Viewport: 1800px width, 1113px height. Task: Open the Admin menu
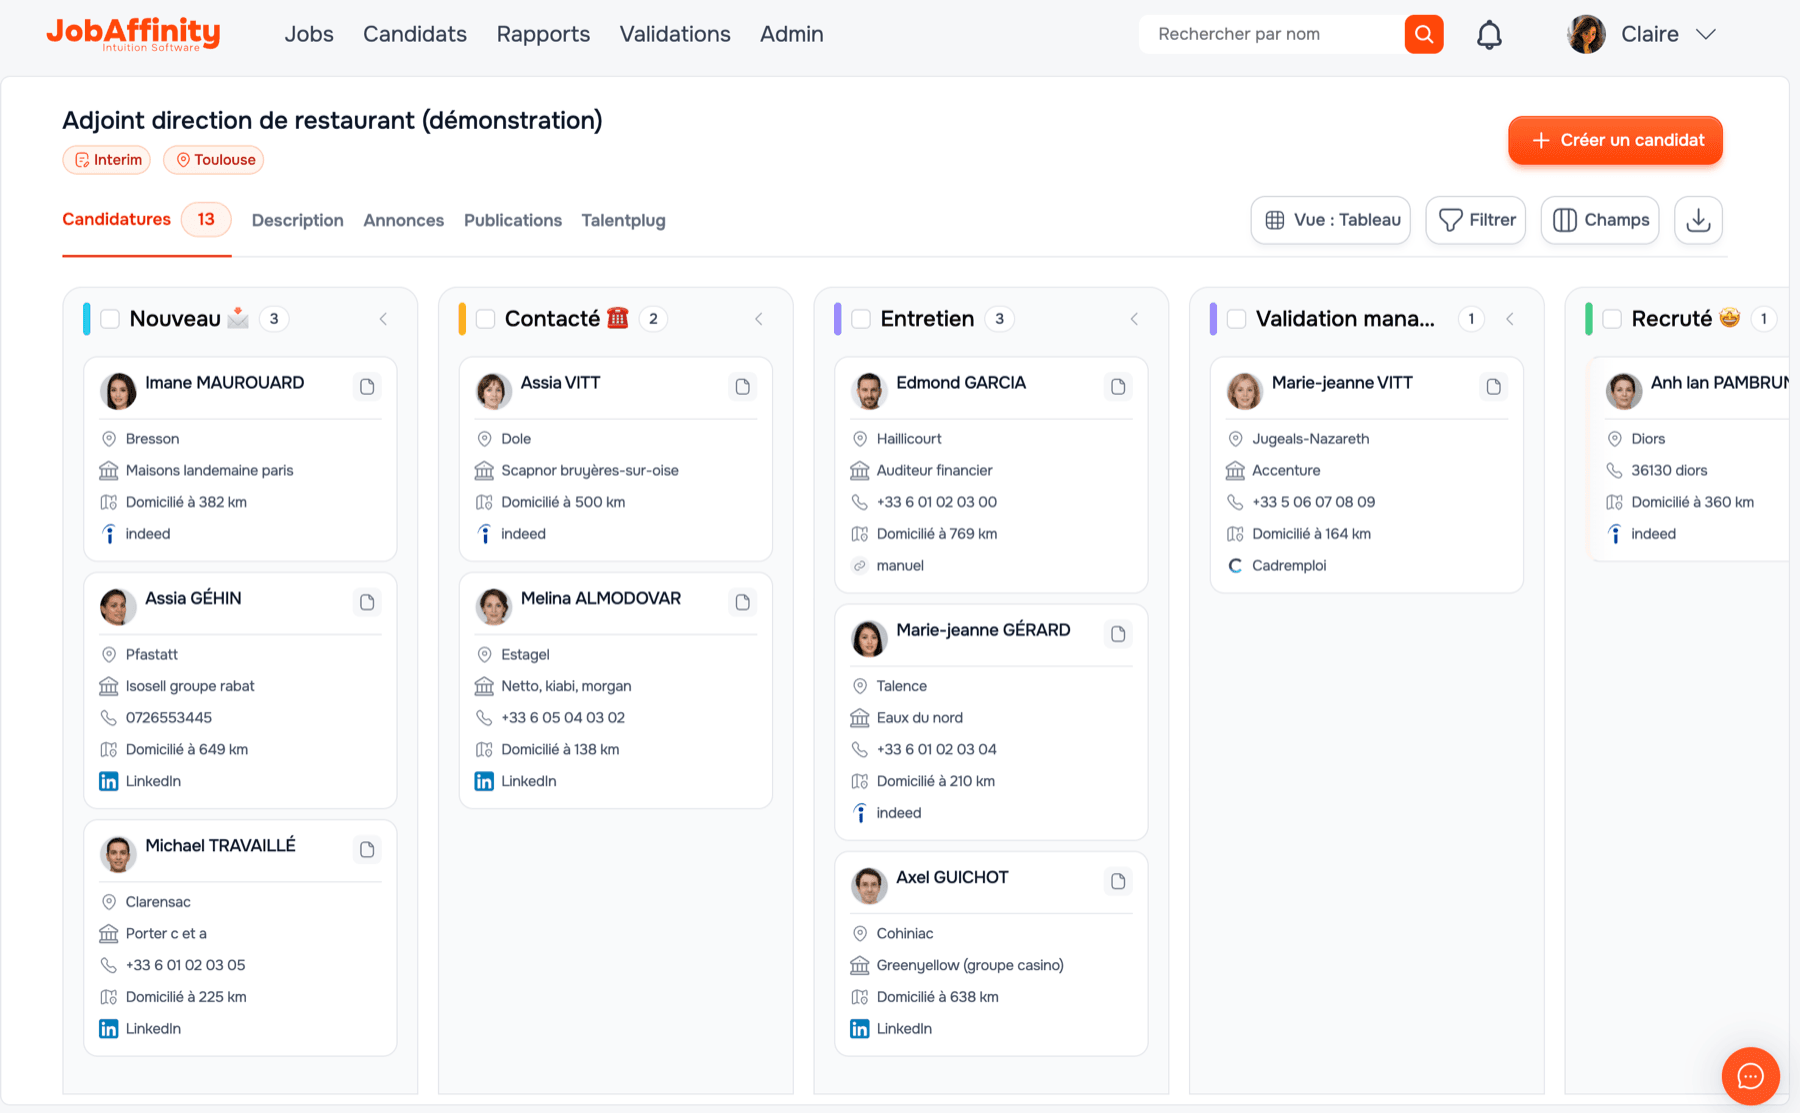(792, 34)
